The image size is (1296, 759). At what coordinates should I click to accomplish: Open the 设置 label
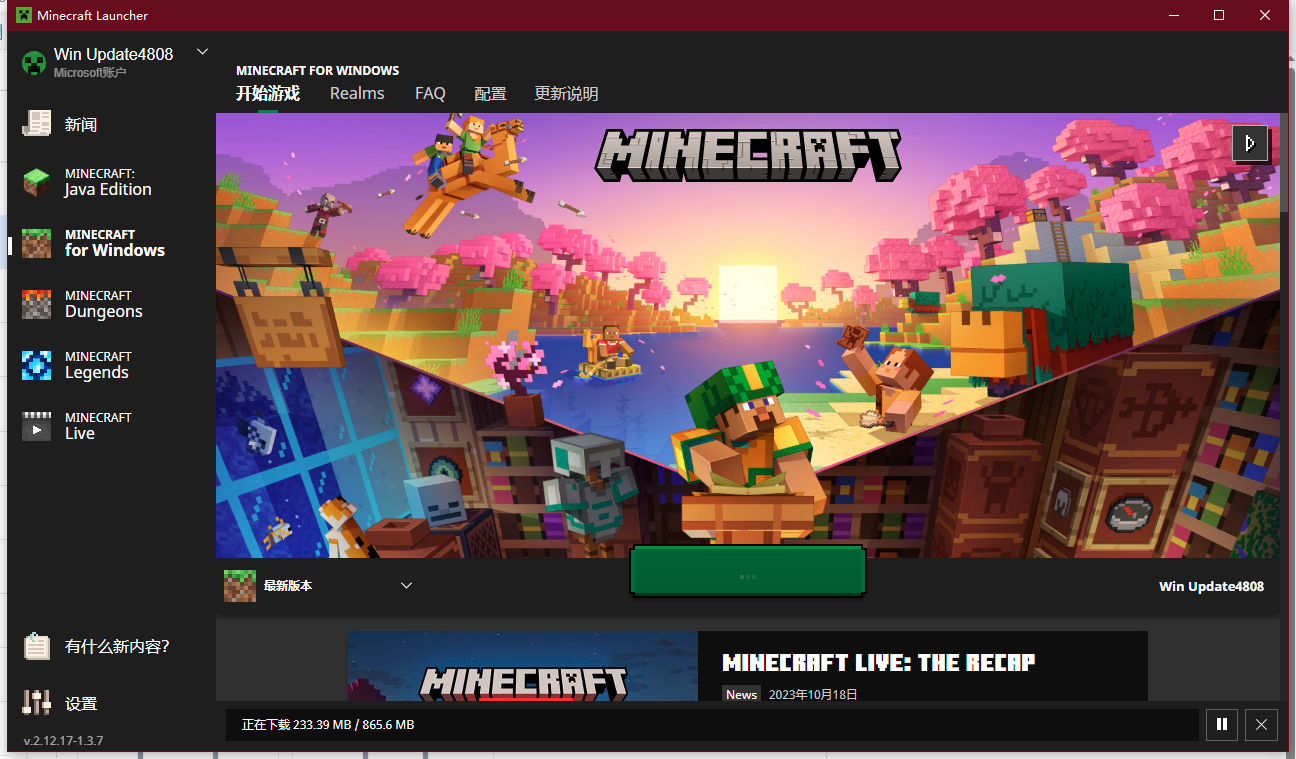pyautogui.click(x=81, y=704)
